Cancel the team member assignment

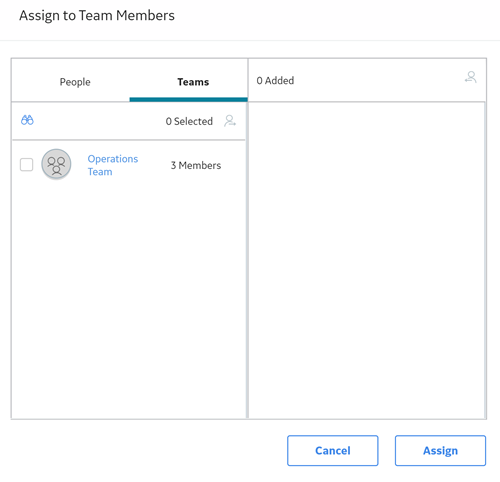333,450
